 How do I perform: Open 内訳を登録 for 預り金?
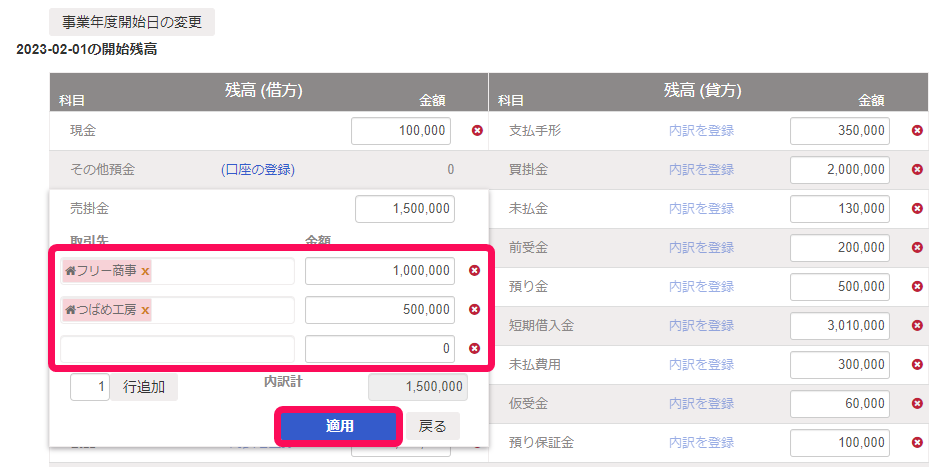coord(701,286)
